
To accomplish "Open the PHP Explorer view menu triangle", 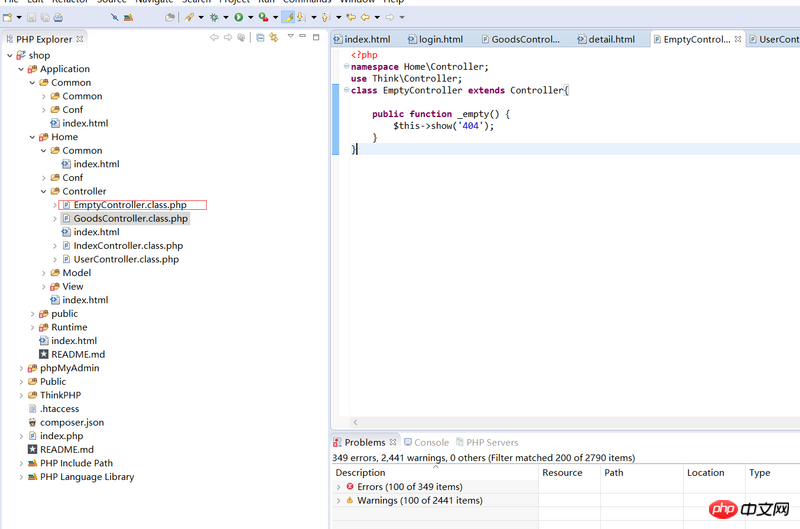I will pos(290,38).
